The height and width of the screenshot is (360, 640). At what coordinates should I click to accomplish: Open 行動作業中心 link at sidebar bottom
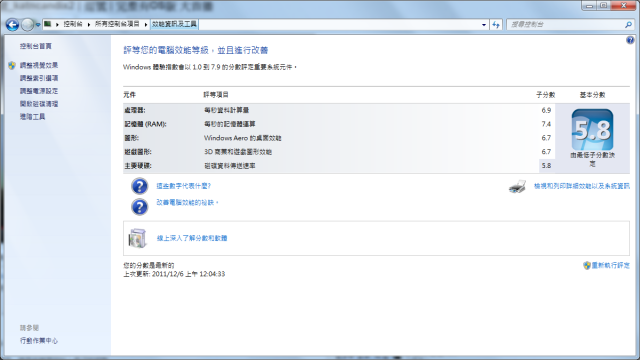39,340
